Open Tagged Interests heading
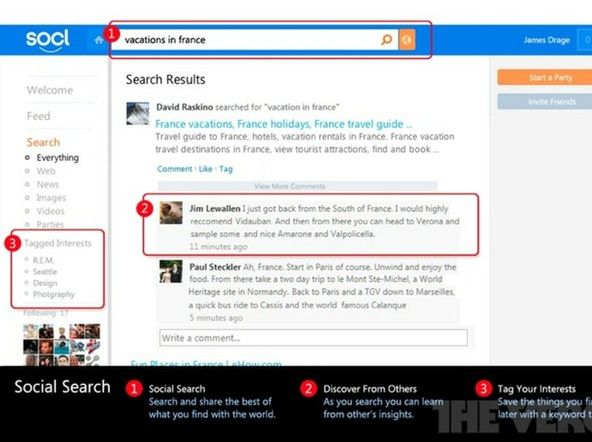Screen dimensions: 592x442 pyautogui.click(x=58, y=243)
